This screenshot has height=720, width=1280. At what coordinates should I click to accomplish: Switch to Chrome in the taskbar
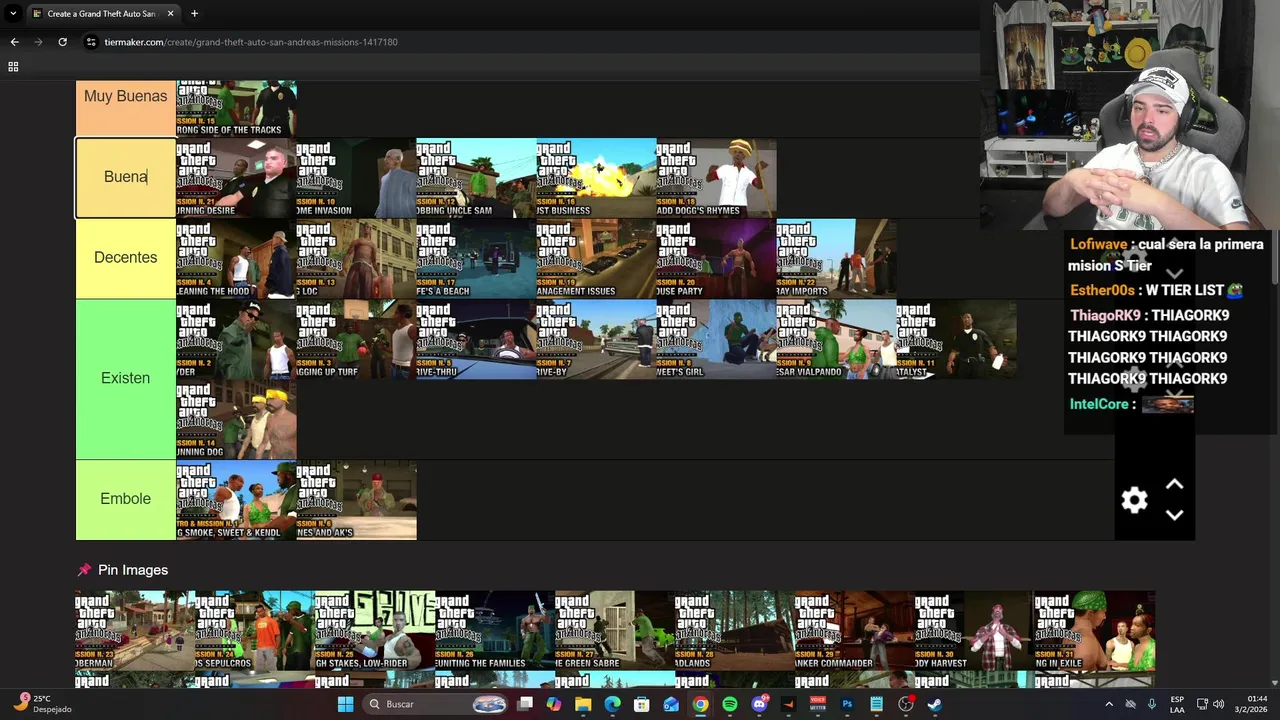700,704
